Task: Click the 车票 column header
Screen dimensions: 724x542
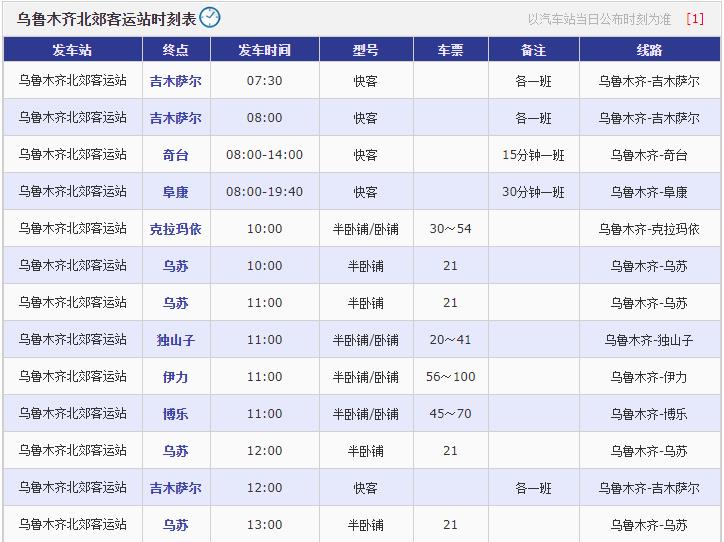Action: (451, 49)
